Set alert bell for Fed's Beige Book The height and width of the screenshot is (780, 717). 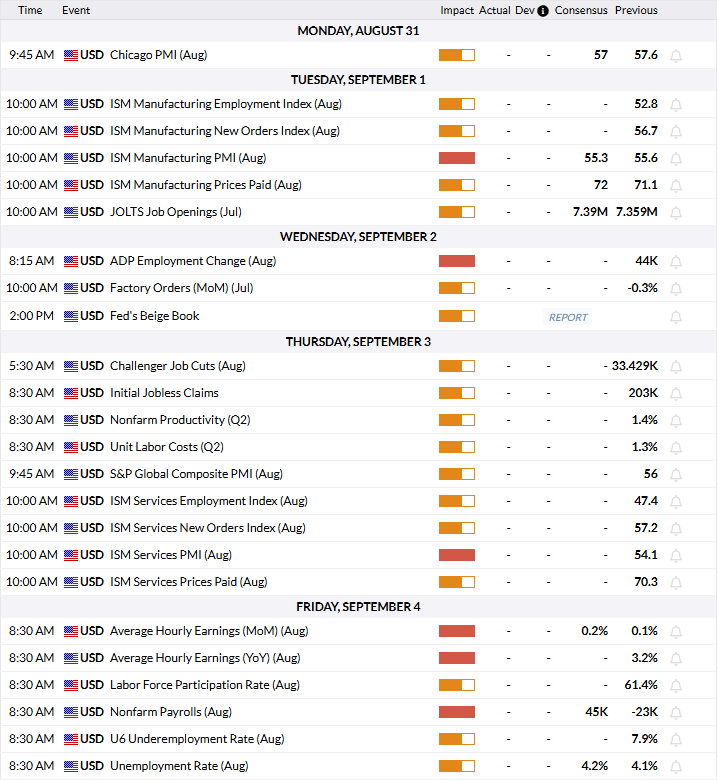click(x=676, y=317)
